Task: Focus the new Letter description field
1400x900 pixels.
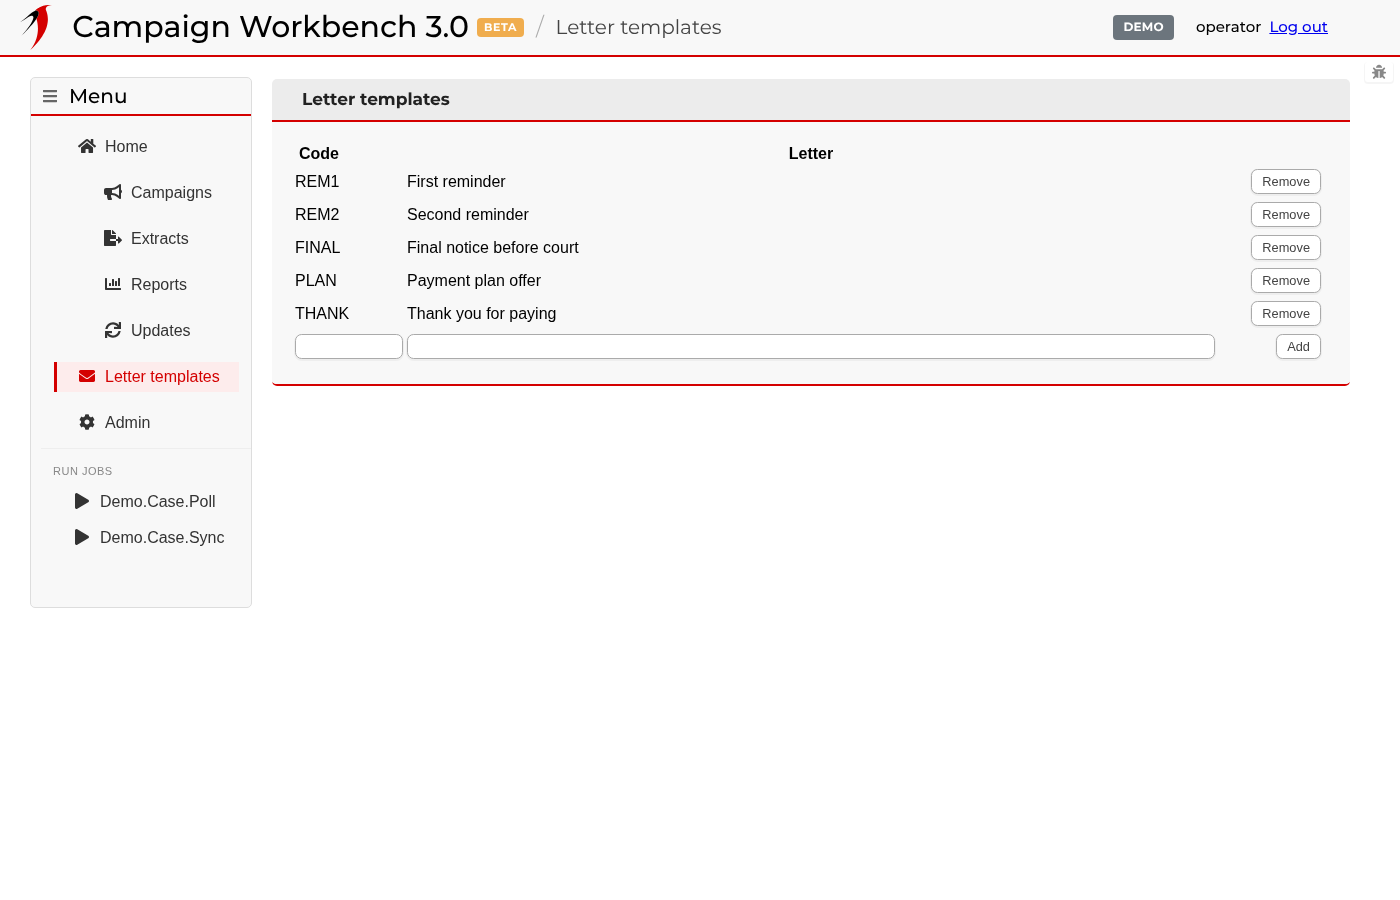Action: point(811,347)
